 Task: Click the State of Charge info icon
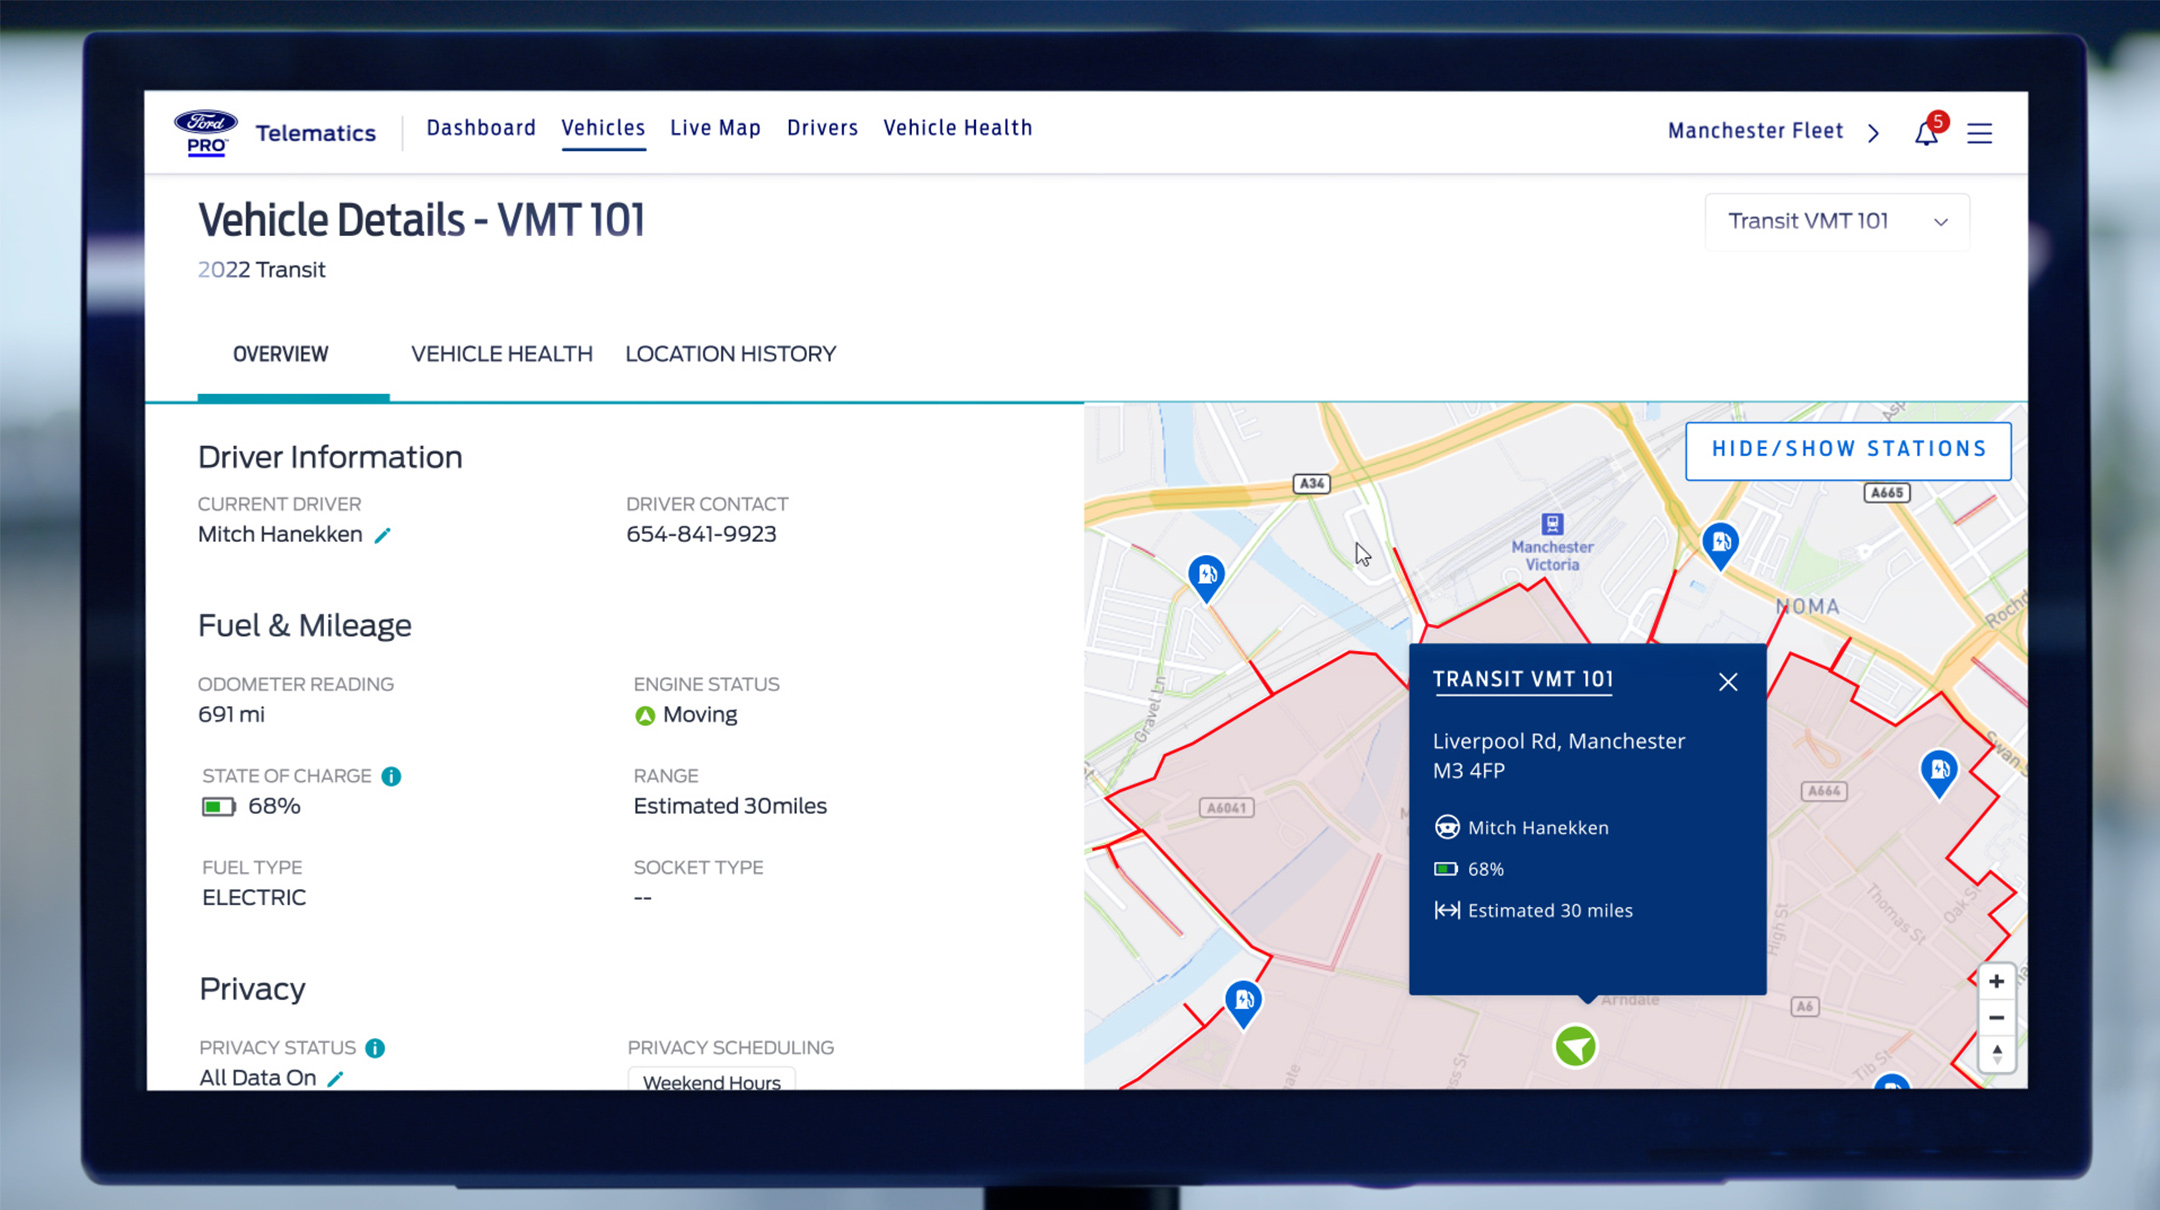(x=391, y=776)
